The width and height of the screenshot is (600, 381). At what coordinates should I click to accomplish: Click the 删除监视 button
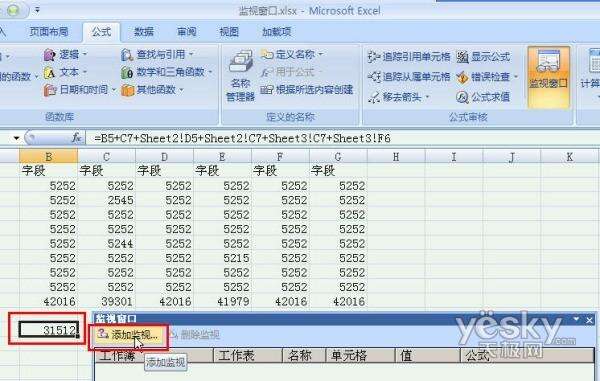tap(194, 335)
